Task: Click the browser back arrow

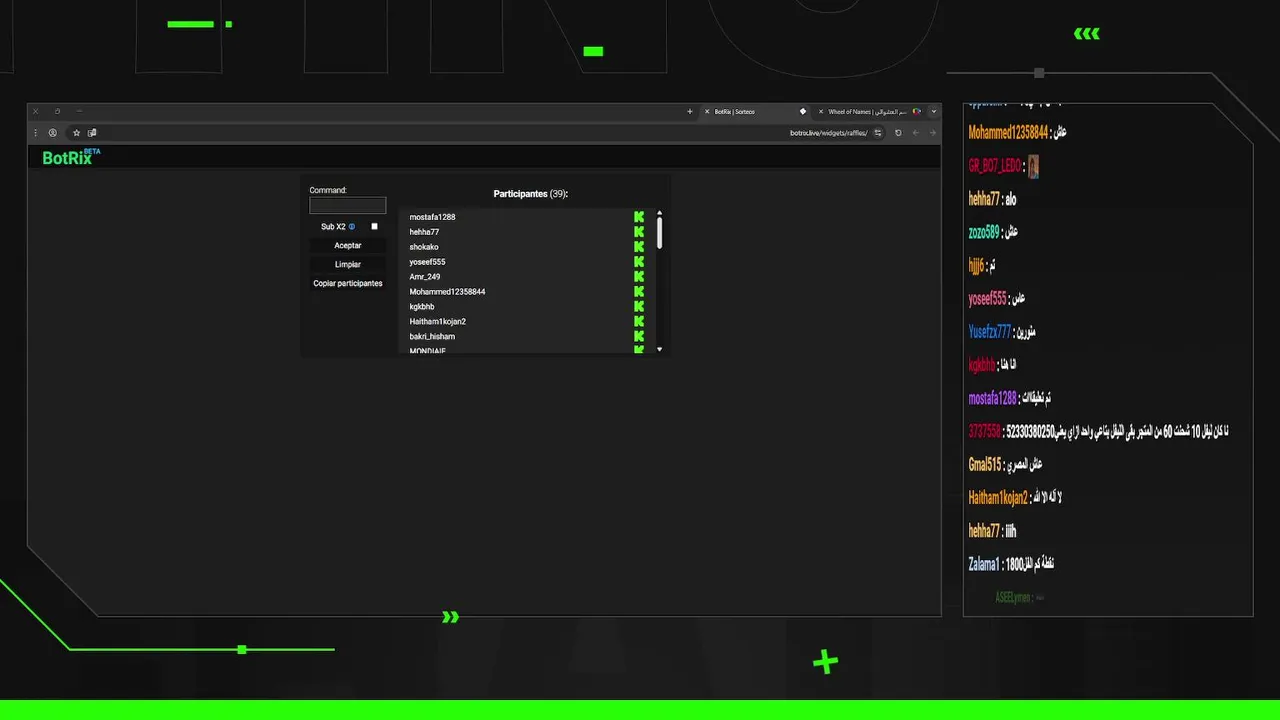Action: pos(915,132)
